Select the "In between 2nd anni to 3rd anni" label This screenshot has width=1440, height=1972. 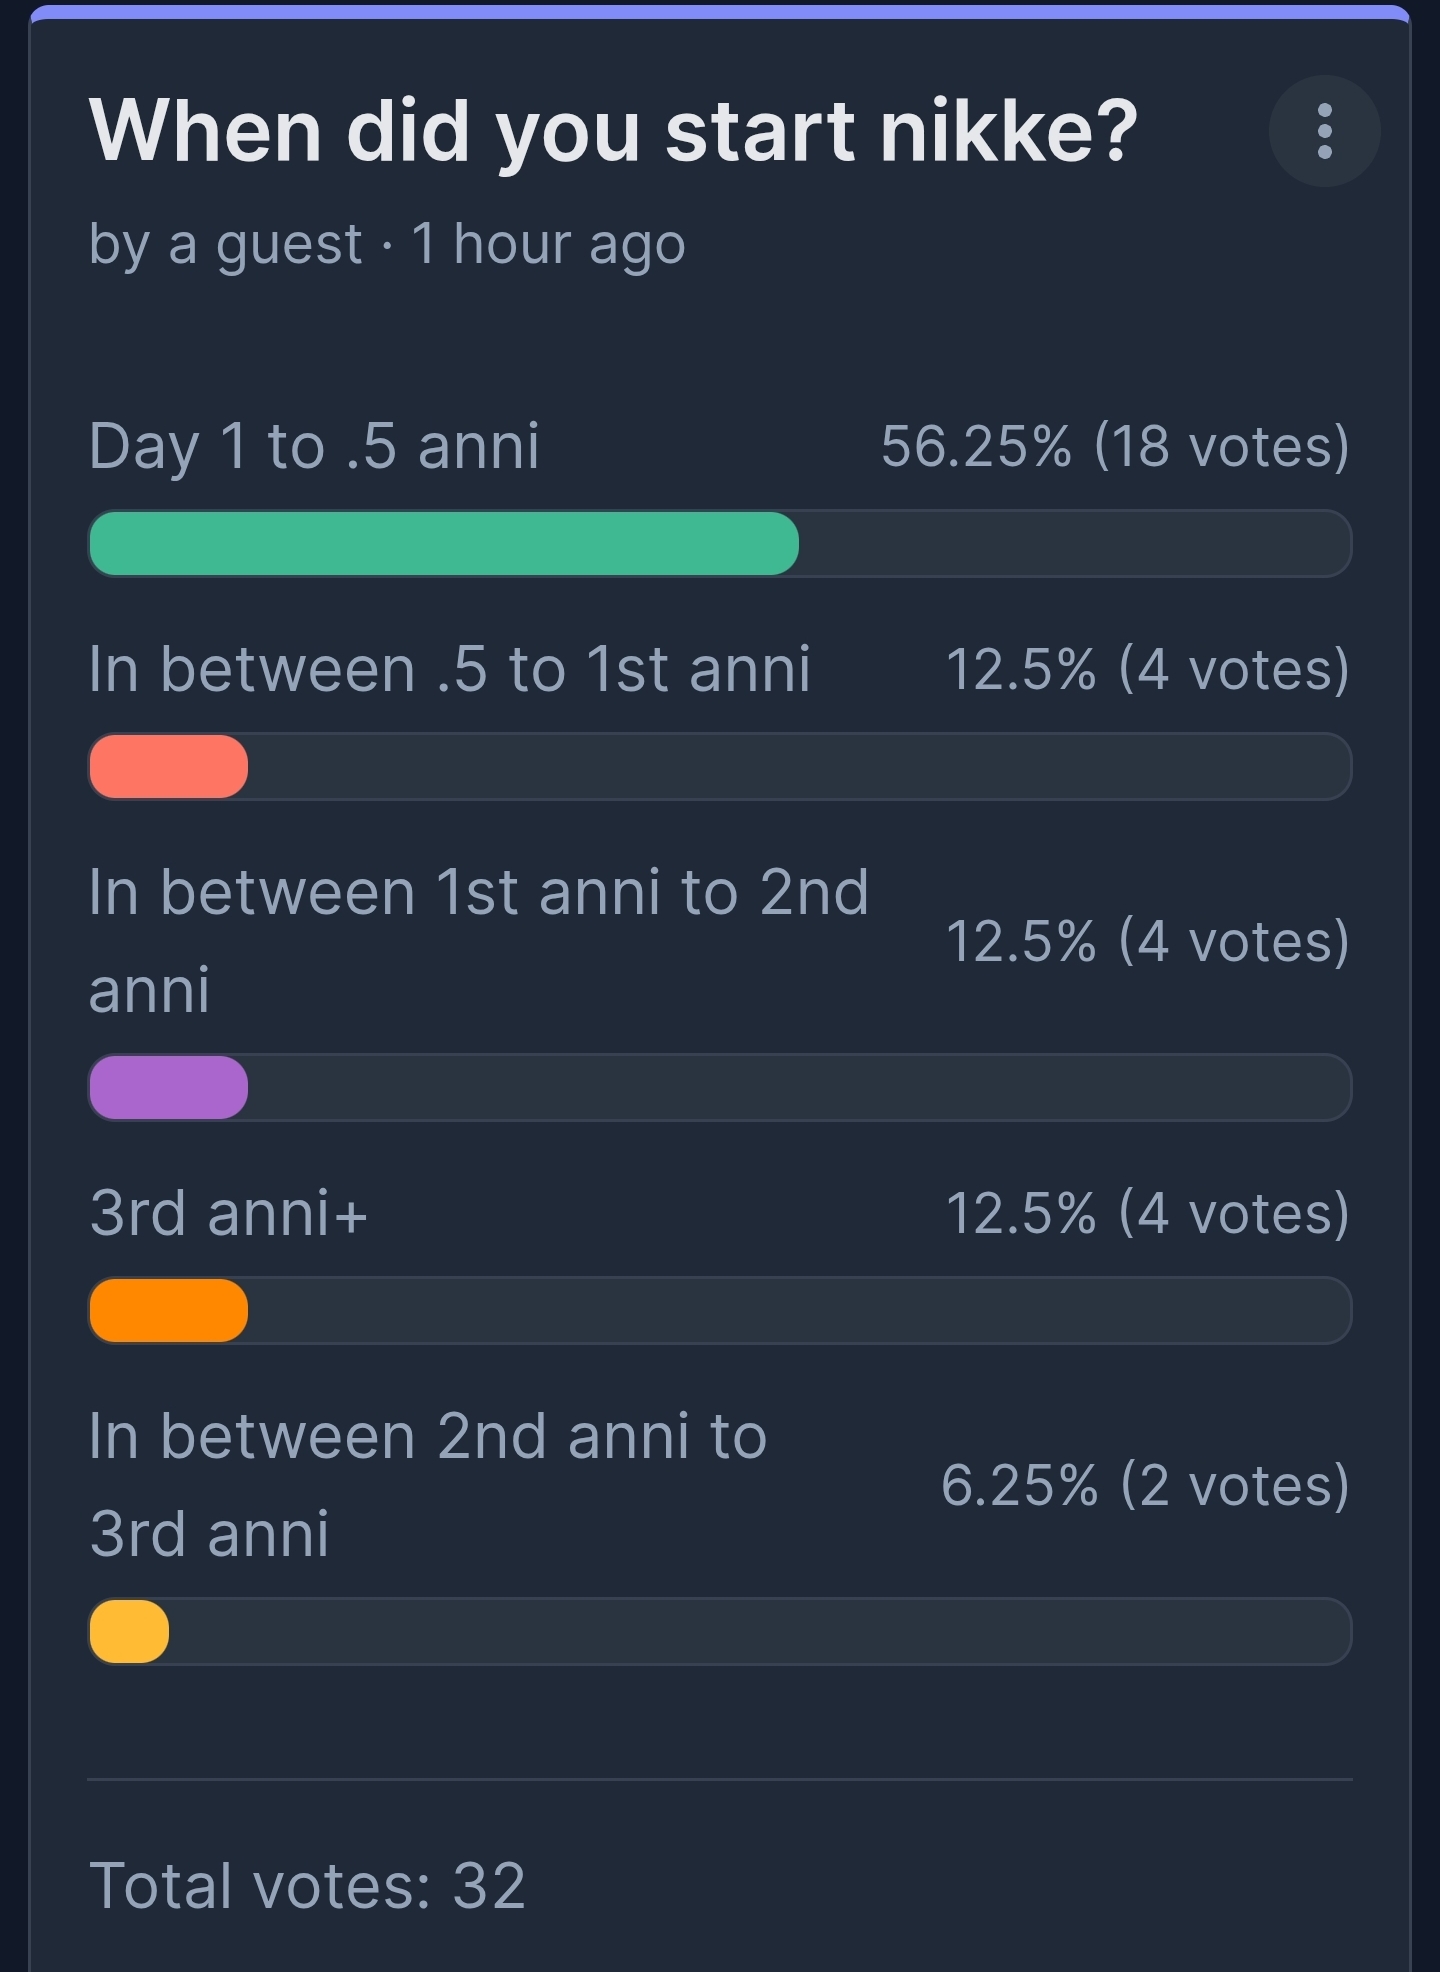pyautogui.click(x=427, y=1484)
